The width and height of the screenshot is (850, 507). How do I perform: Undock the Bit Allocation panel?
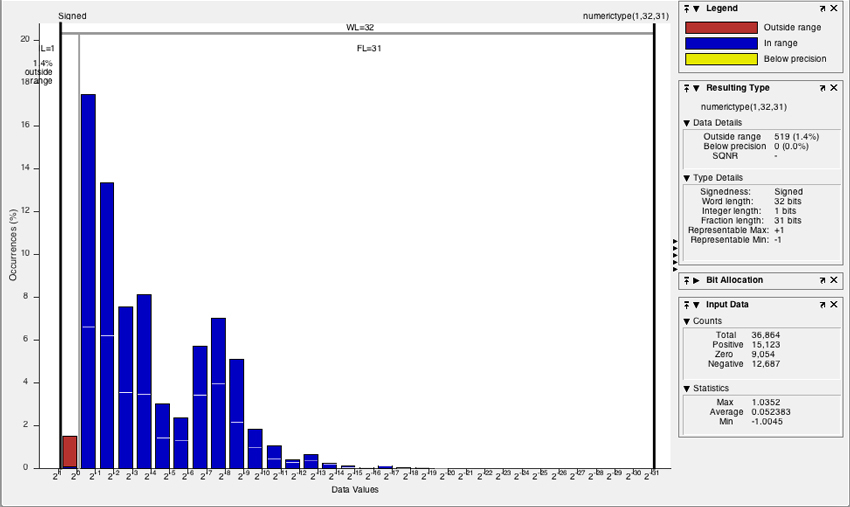click(822, 280)
